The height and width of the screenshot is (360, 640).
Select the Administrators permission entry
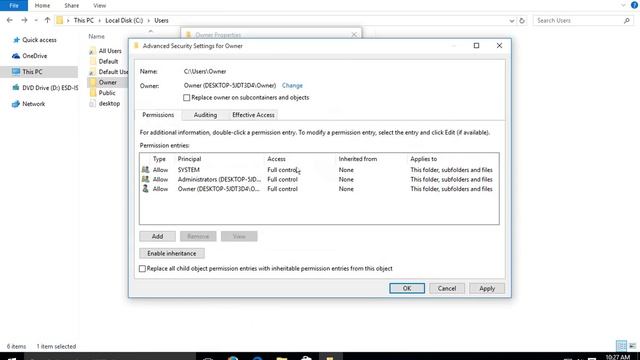[x=319, y=179]
